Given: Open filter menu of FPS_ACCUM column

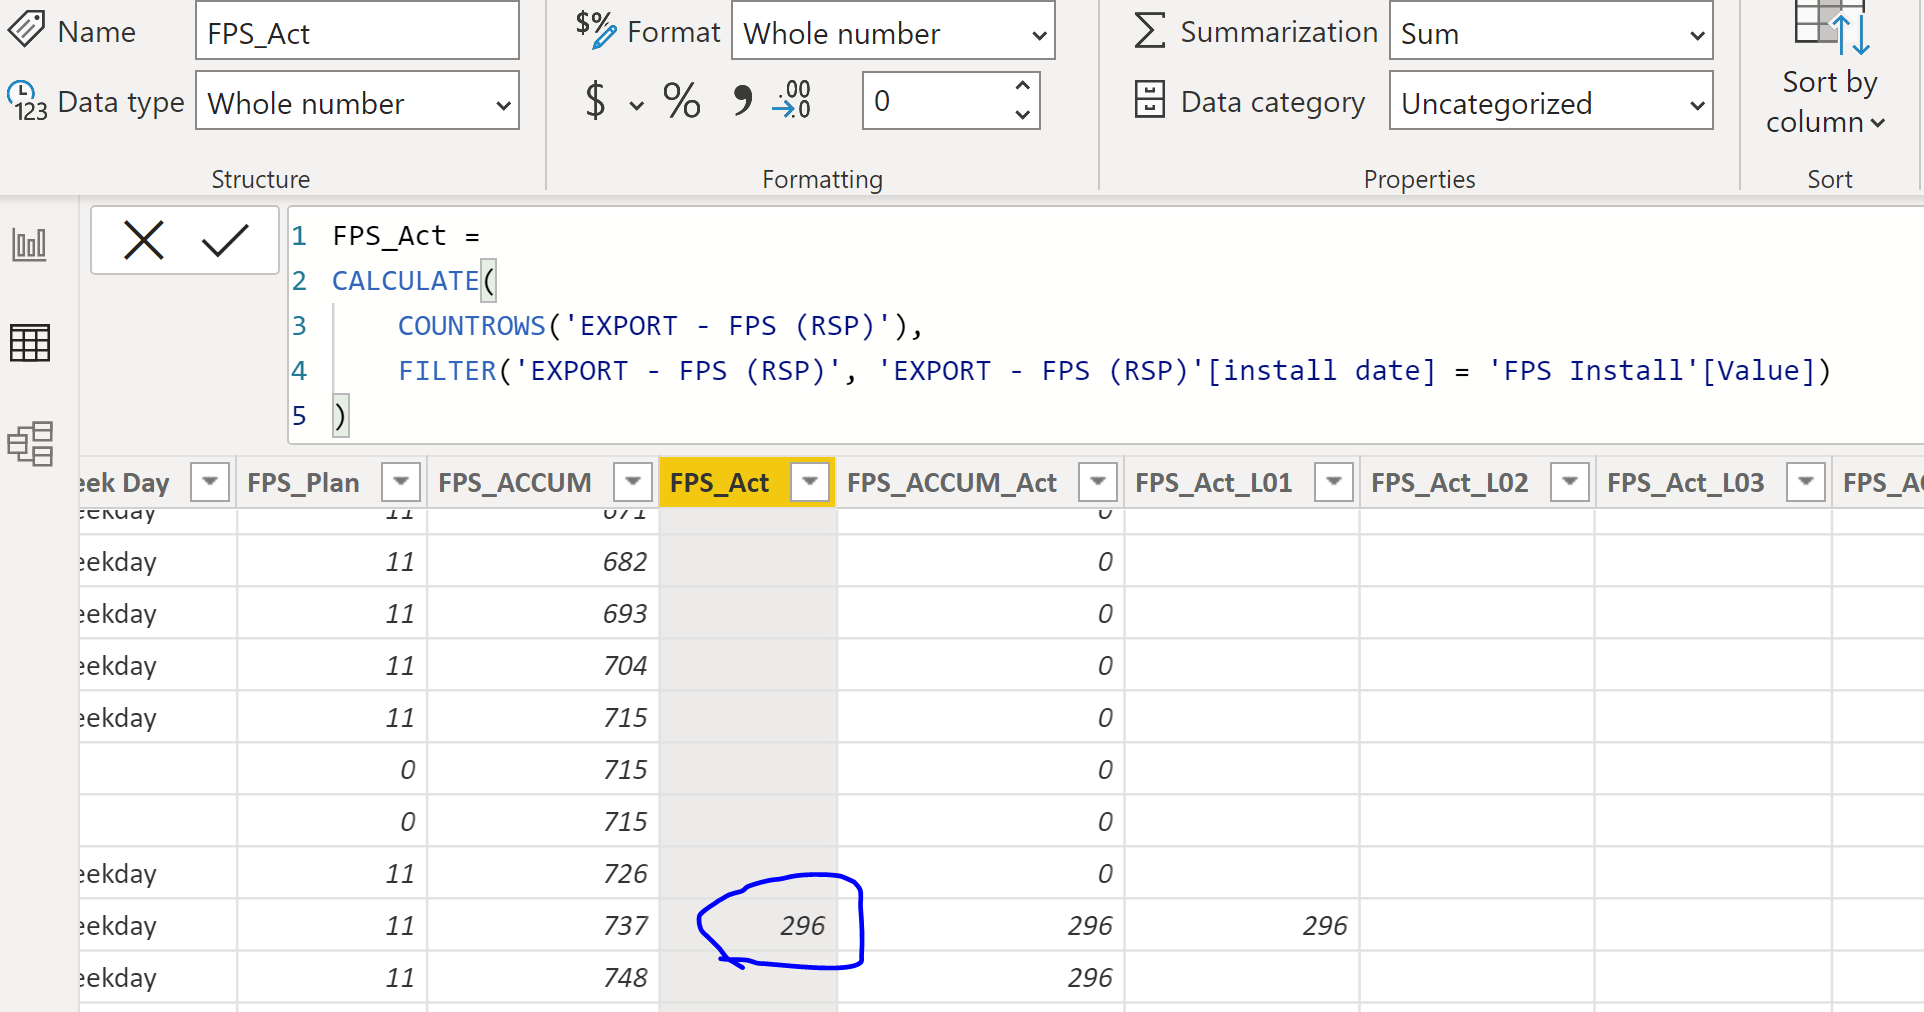Looking at the screenshot, I should pyautogui.click(x=633, y=482).
